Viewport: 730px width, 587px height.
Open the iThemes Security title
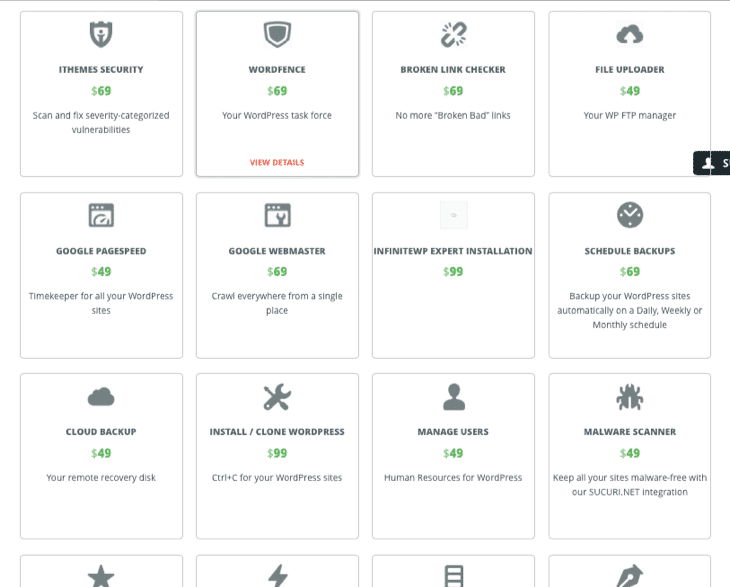click(101, 69)
